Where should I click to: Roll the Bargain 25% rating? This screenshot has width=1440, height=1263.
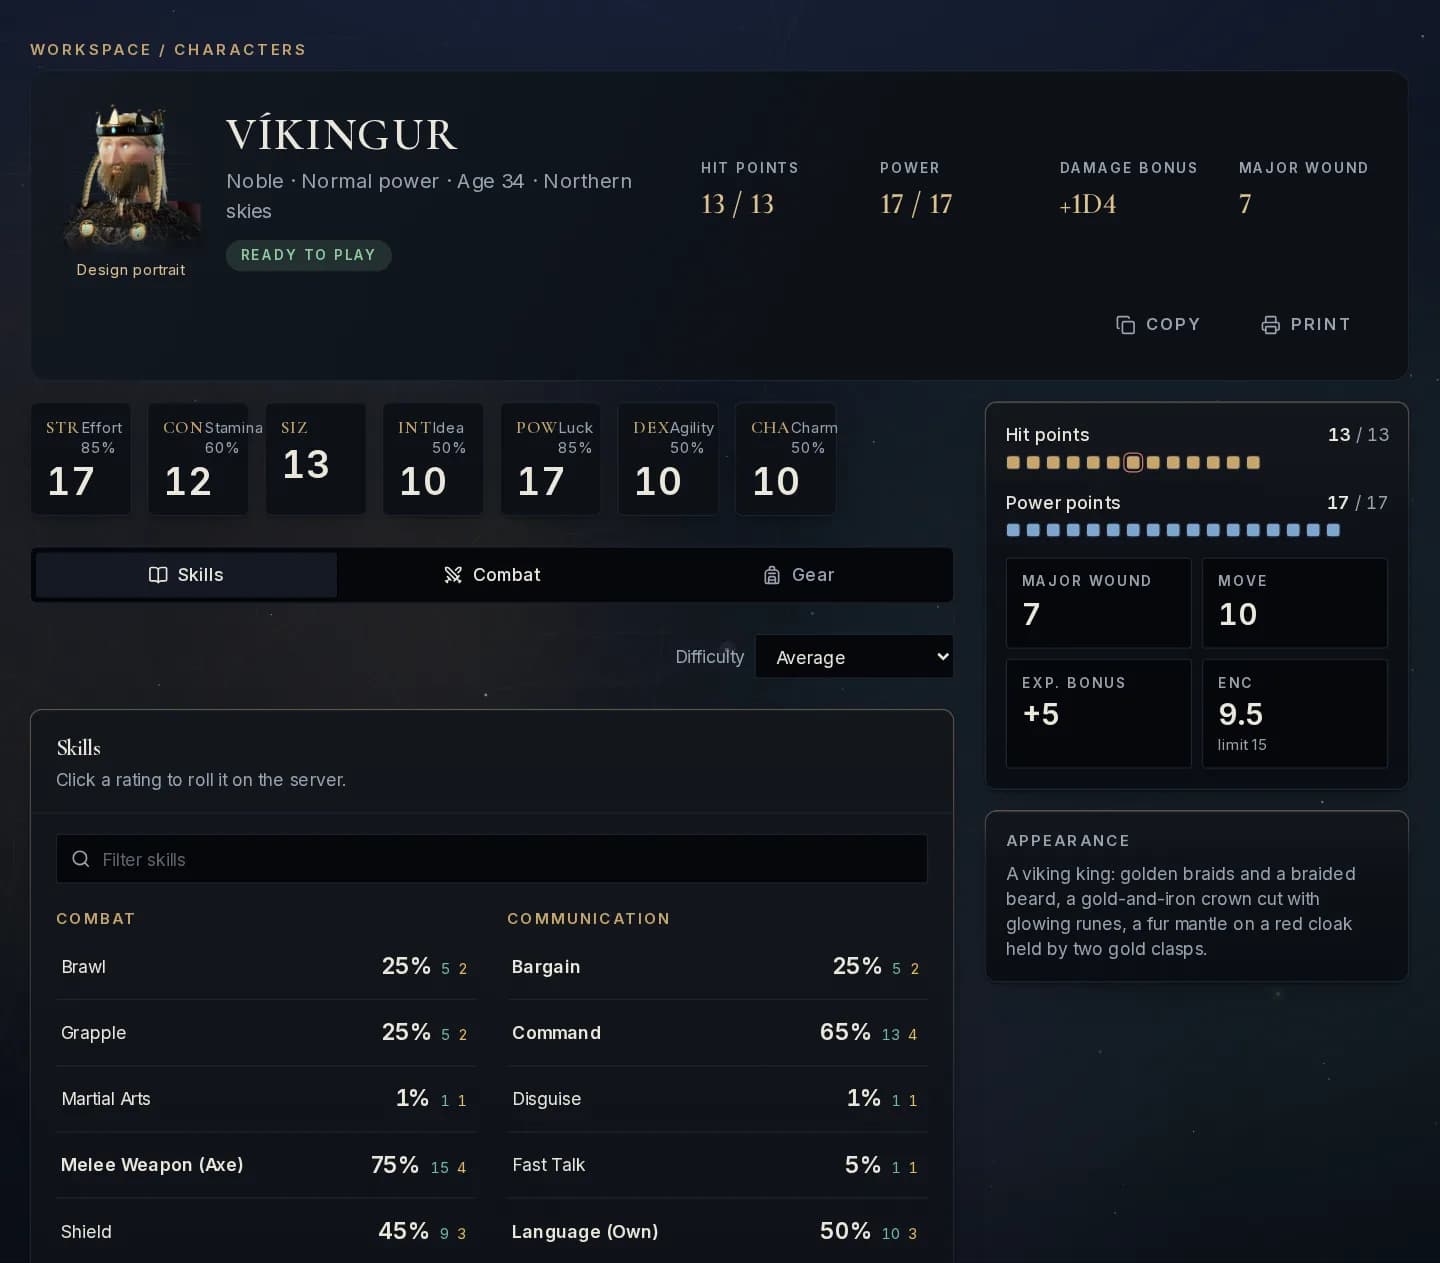coord(857,966)
